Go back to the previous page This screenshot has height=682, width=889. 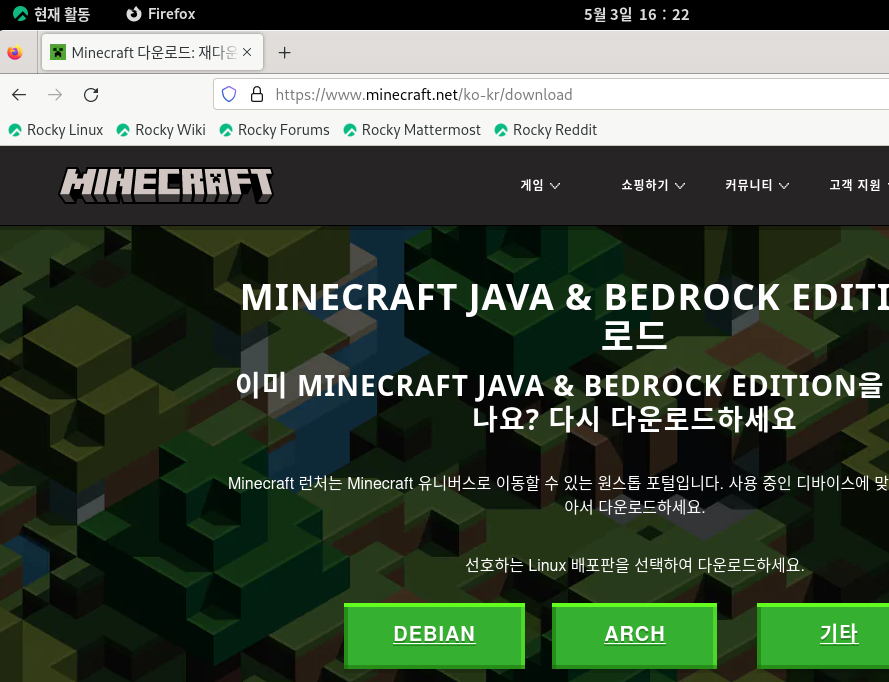19,95
